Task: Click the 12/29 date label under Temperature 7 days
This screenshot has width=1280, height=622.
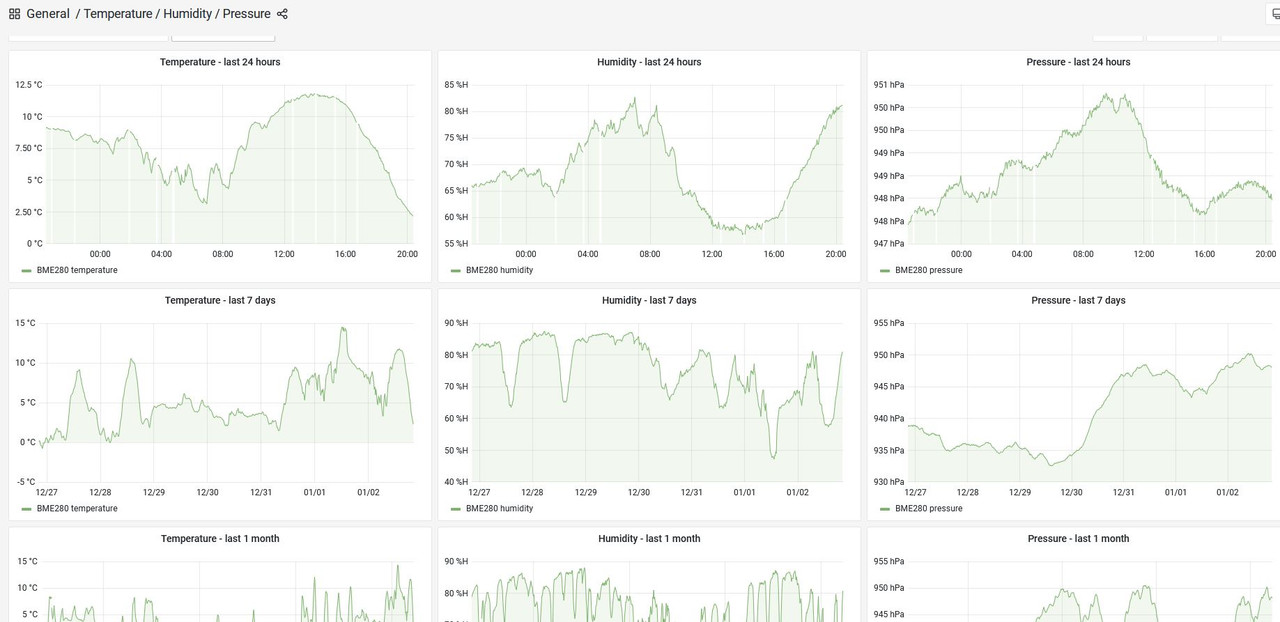Action: pyautogui.click(x=154, y=492)
